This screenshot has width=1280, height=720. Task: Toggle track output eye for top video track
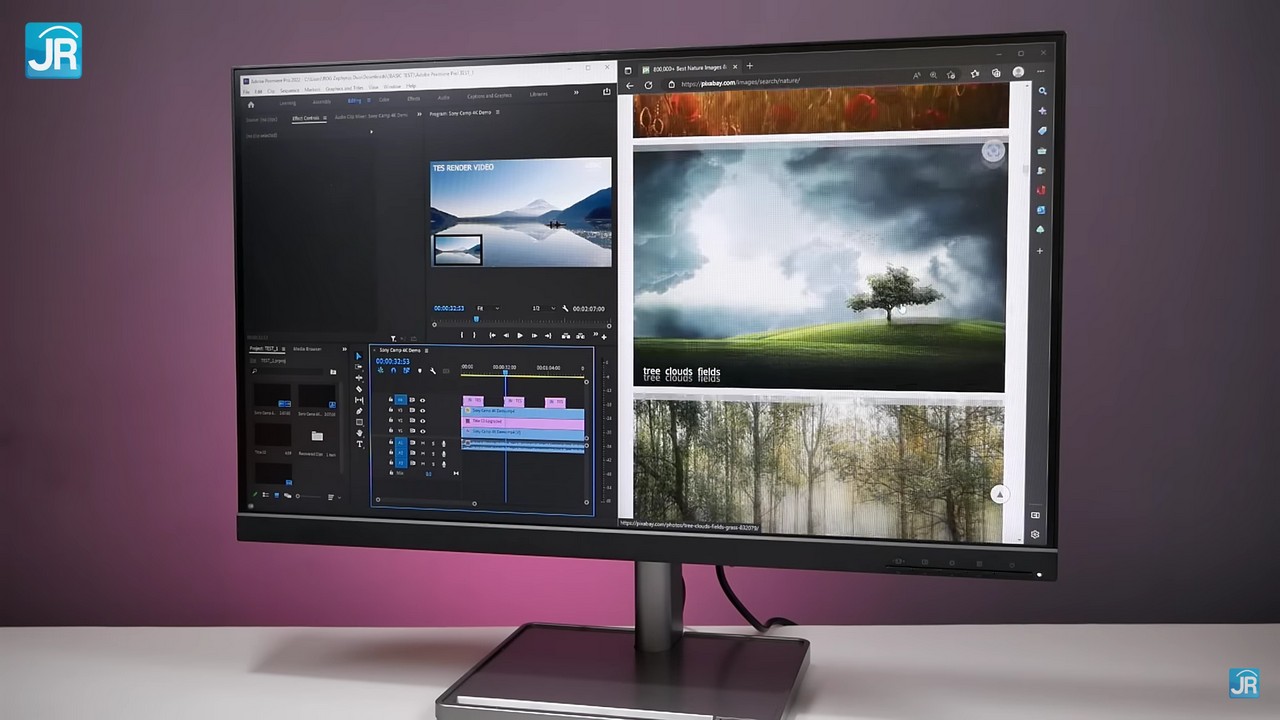422,400
